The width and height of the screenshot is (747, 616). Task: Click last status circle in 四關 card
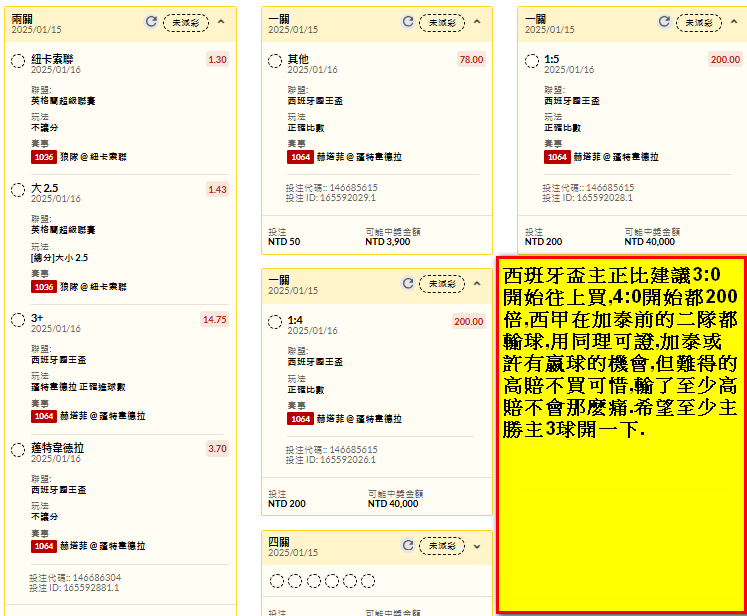368,581
